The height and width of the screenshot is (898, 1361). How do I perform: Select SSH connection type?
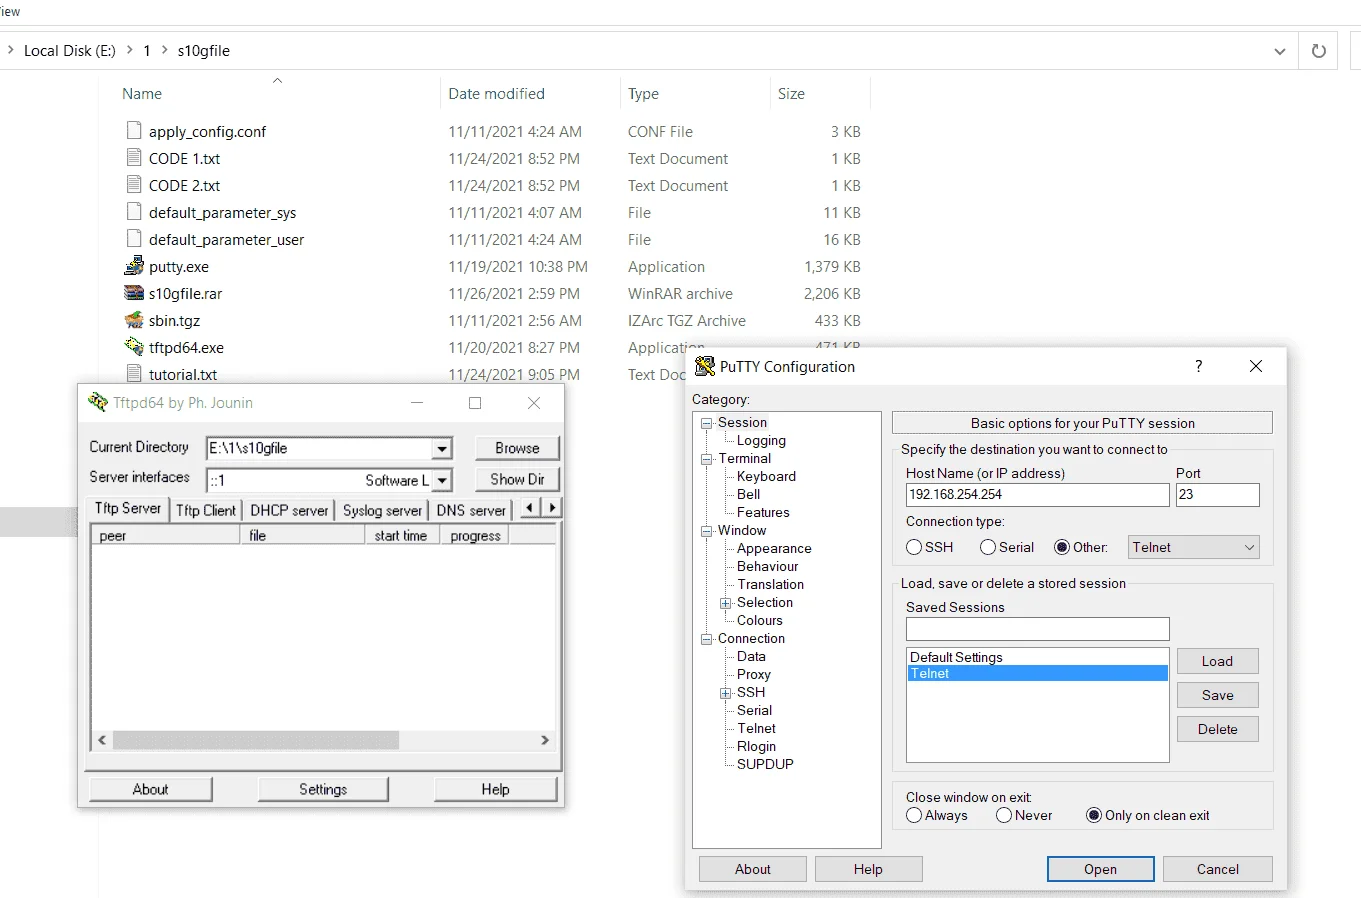[914, 547]
